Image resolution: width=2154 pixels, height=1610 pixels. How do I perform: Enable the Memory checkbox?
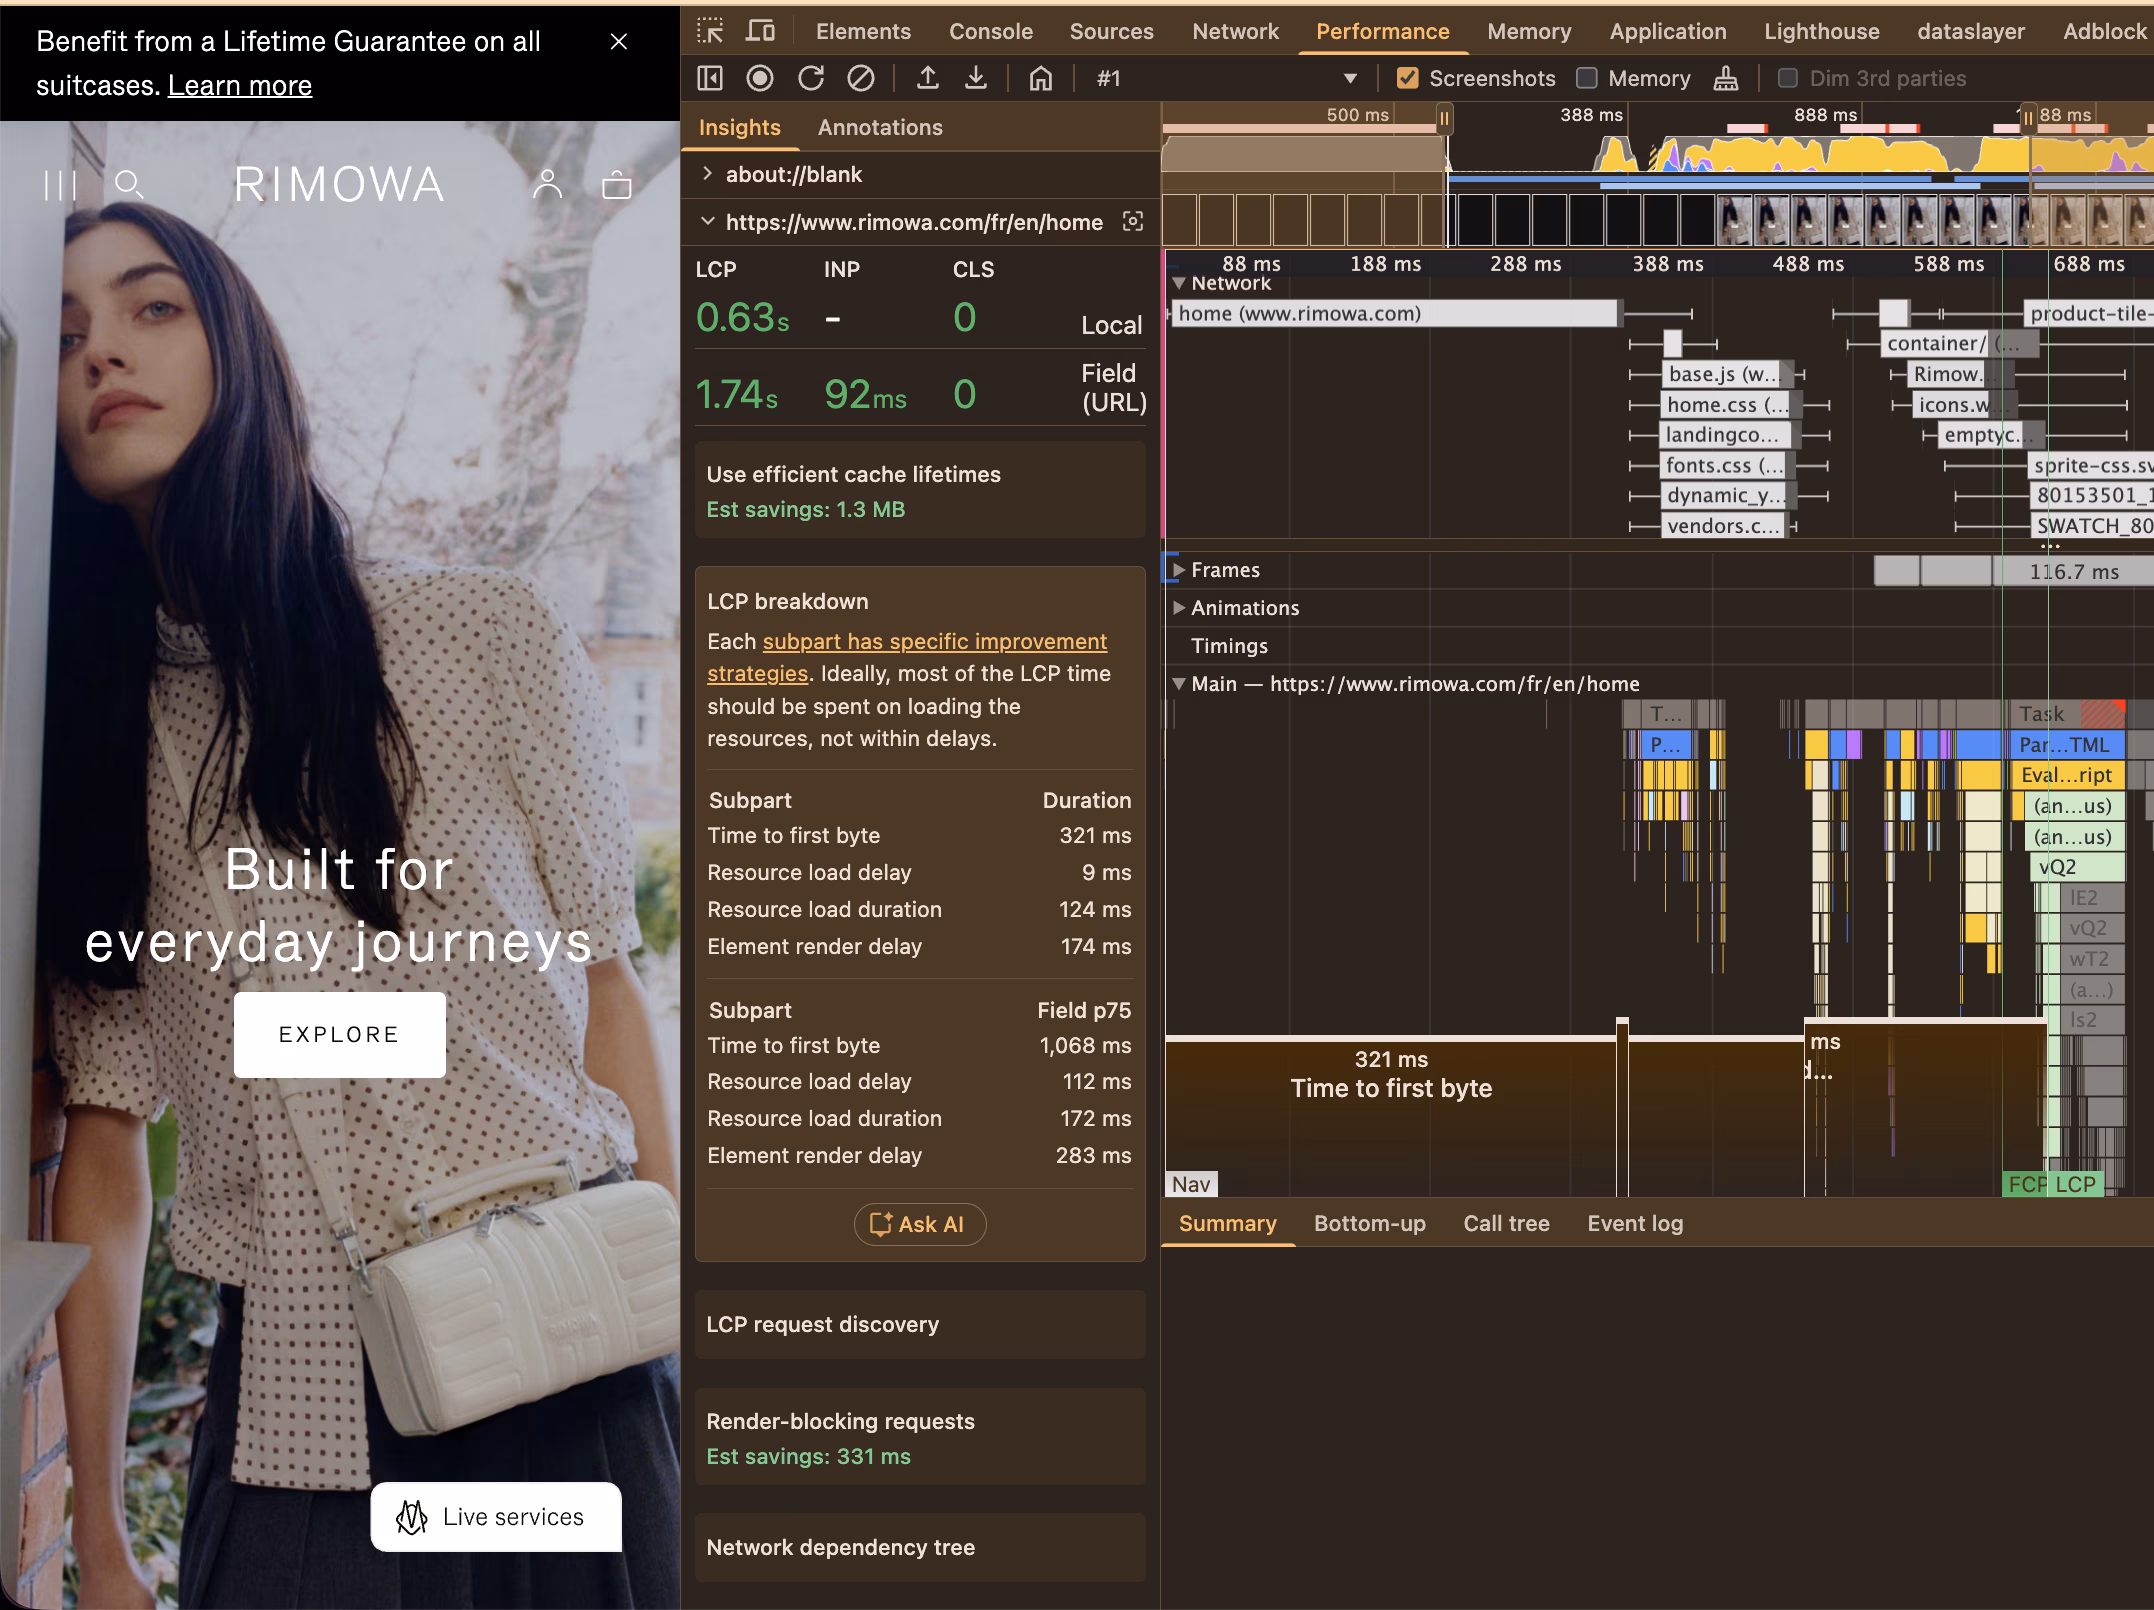[x=1586, y=78]
